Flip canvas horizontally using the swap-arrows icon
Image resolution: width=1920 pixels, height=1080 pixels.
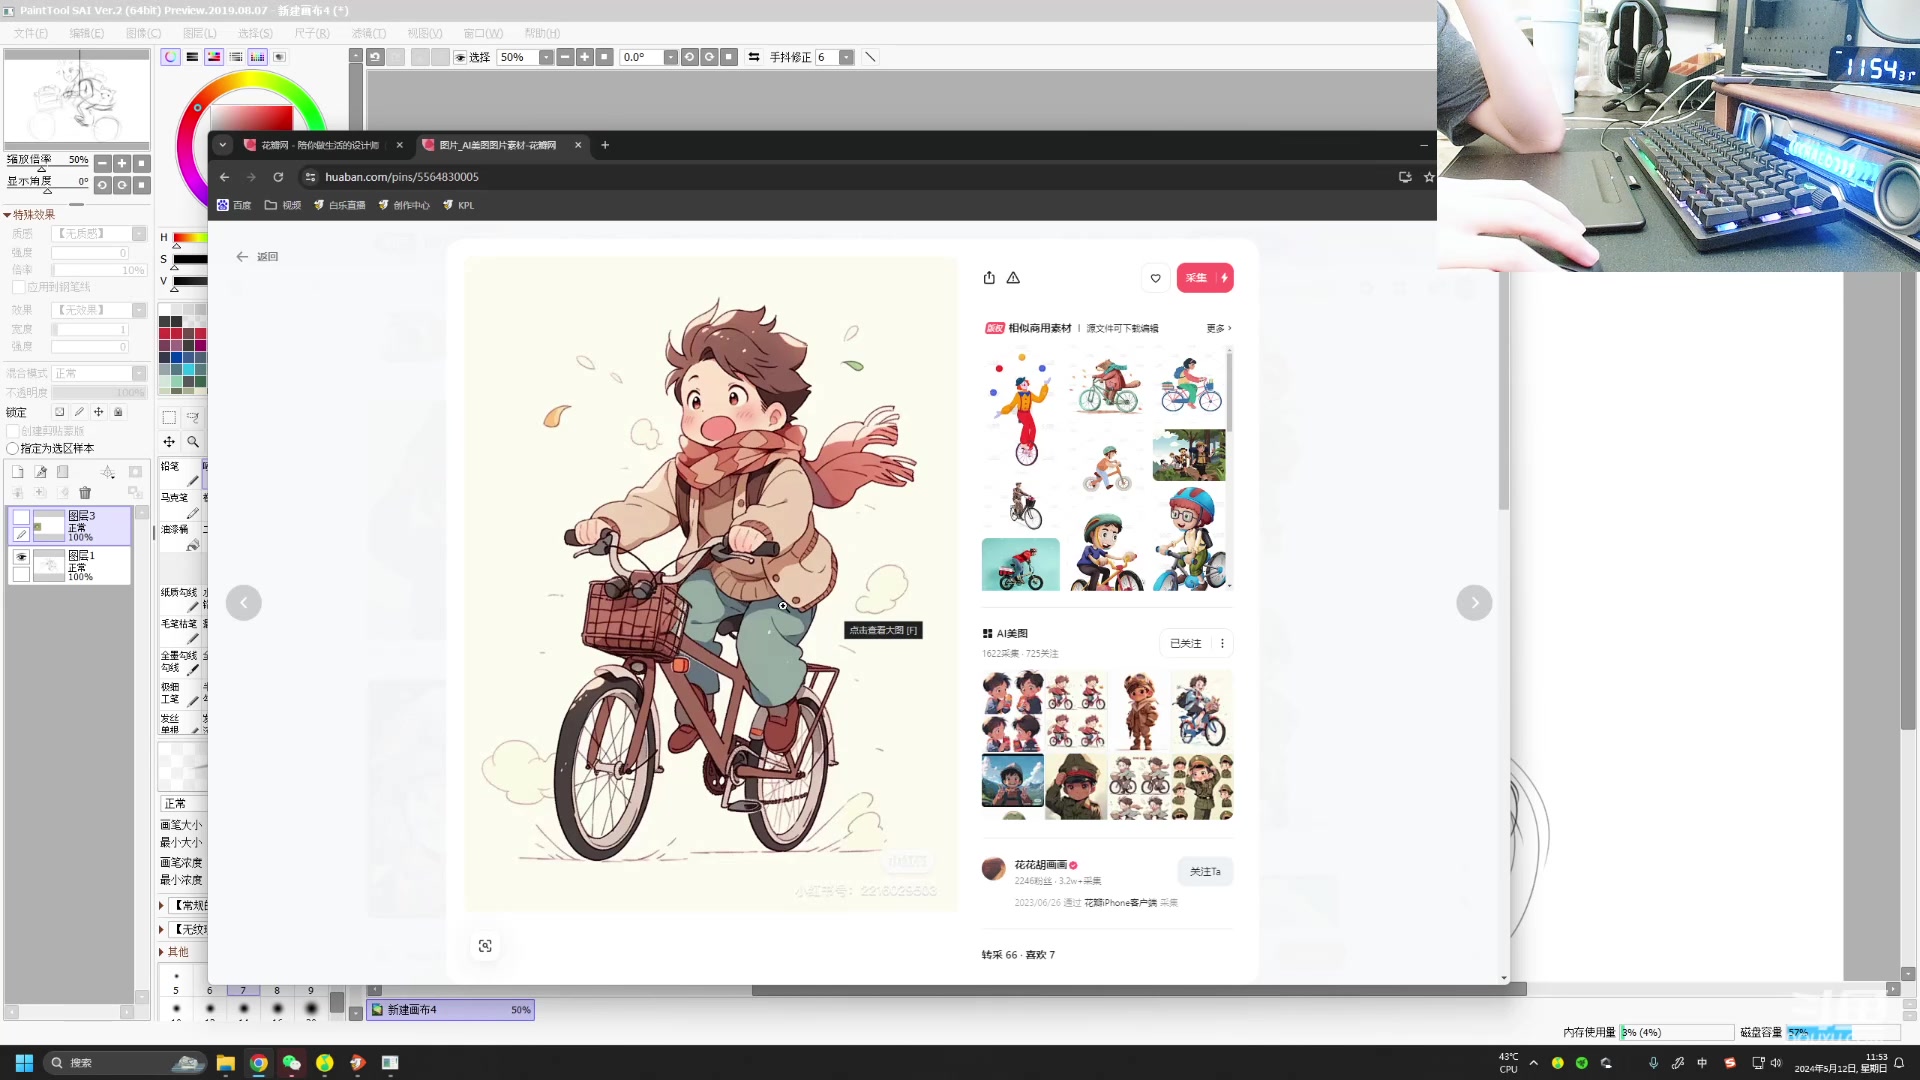[x=754, y=57]
